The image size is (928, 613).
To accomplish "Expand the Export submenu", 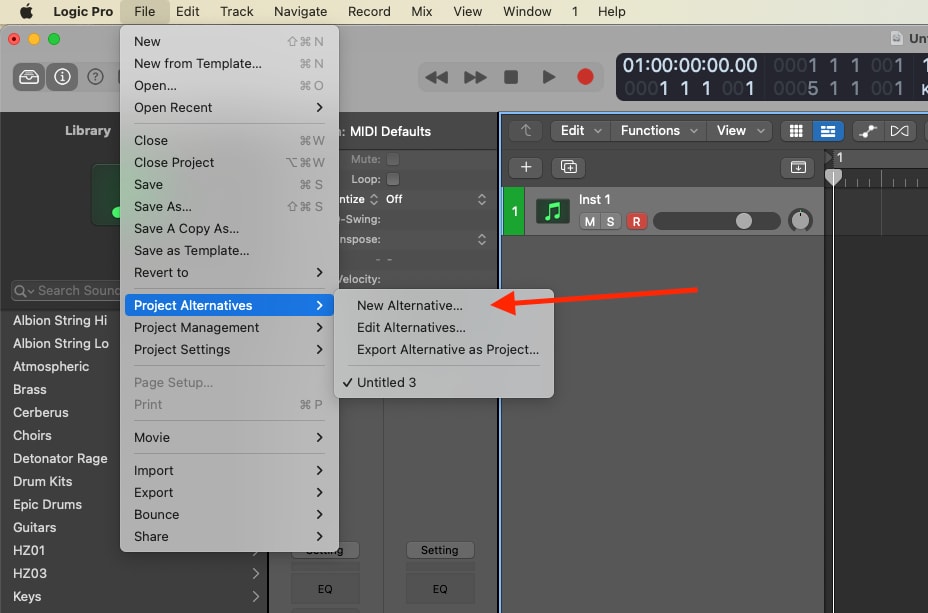I will point(229,493).
